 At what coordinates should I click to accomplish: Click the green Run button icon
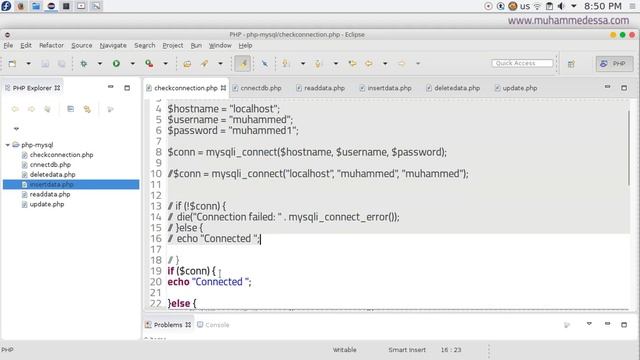tap(116, 64)
